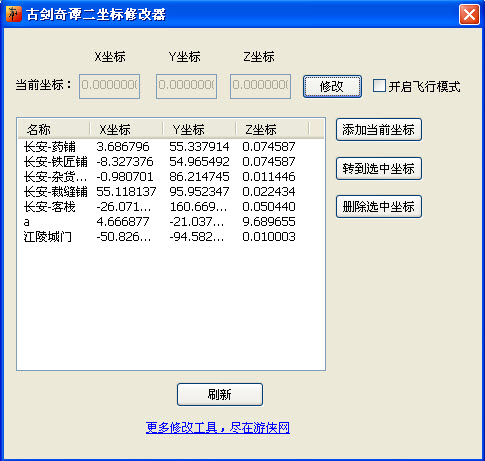This screenshot has width=485, height=461.
Task: Click X value -50.826…
Action: coord(123,237)
